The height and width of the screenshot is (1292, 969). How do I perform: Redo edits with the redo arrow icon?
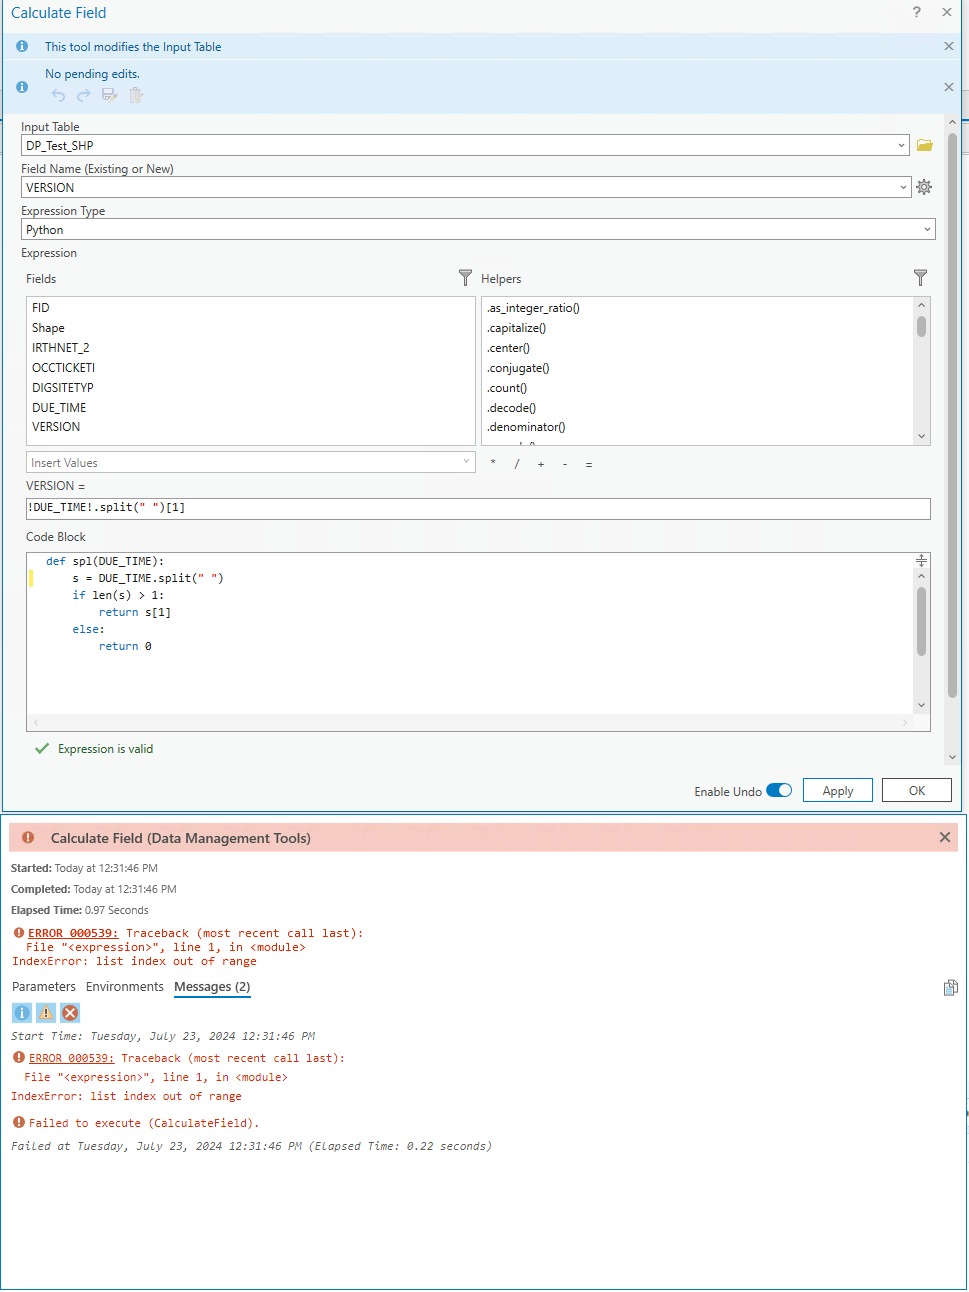(83, 95)
